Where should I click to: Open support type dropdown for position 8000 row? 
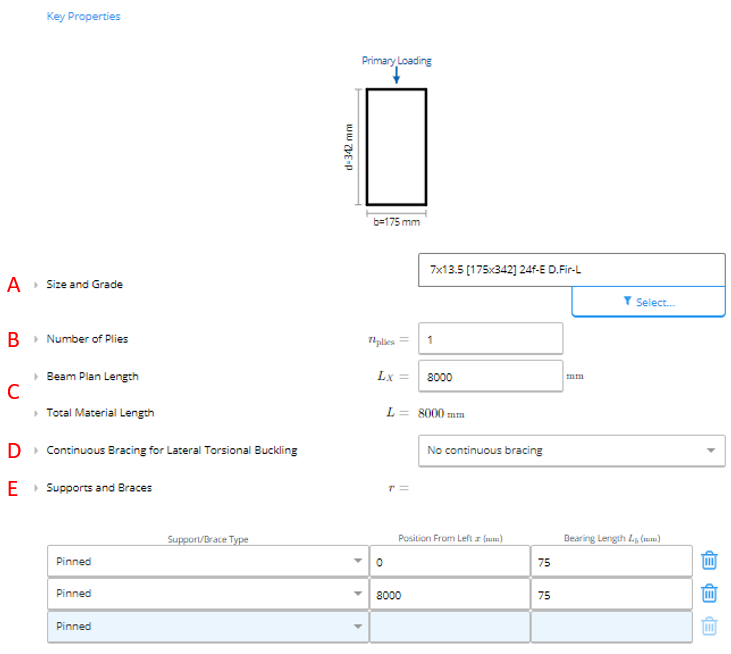[x=208, y=594]
